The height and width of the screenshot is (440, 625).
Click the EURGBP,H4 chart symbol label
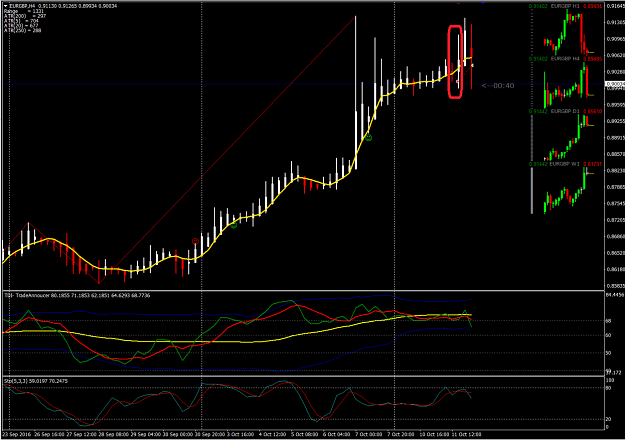tap(22, 6)
